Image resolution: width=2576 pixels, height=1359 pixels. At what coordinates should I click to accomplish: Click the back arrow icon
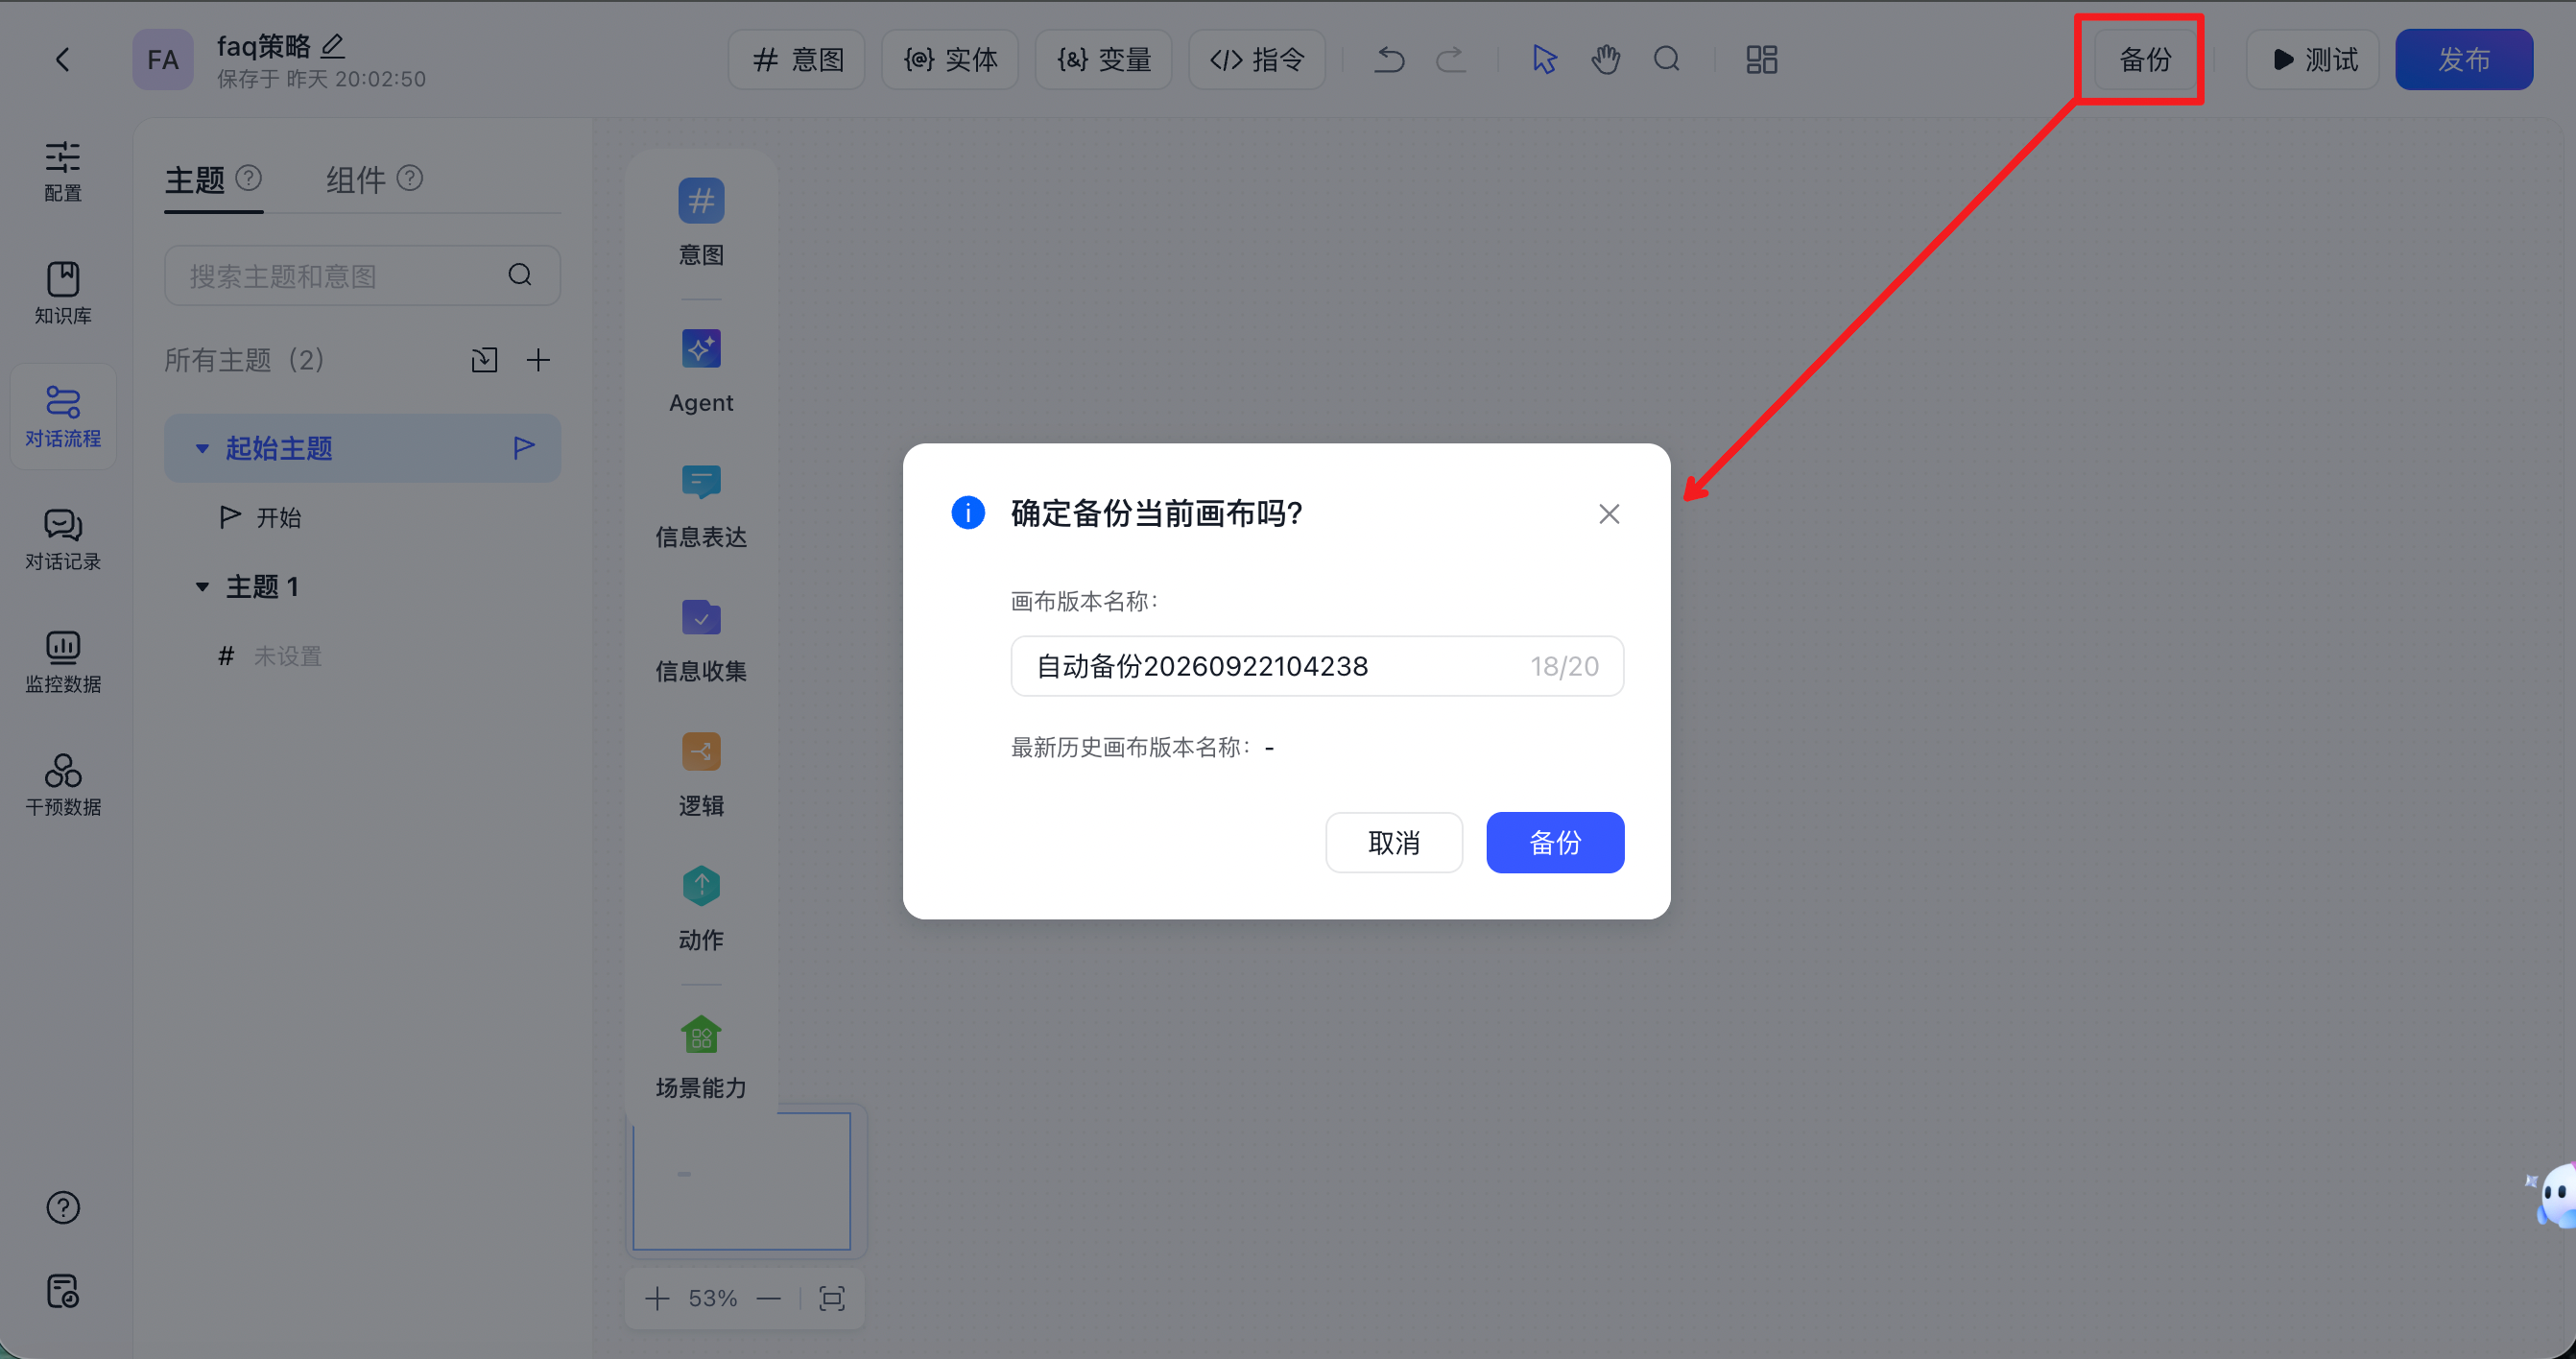coord(63,60)
